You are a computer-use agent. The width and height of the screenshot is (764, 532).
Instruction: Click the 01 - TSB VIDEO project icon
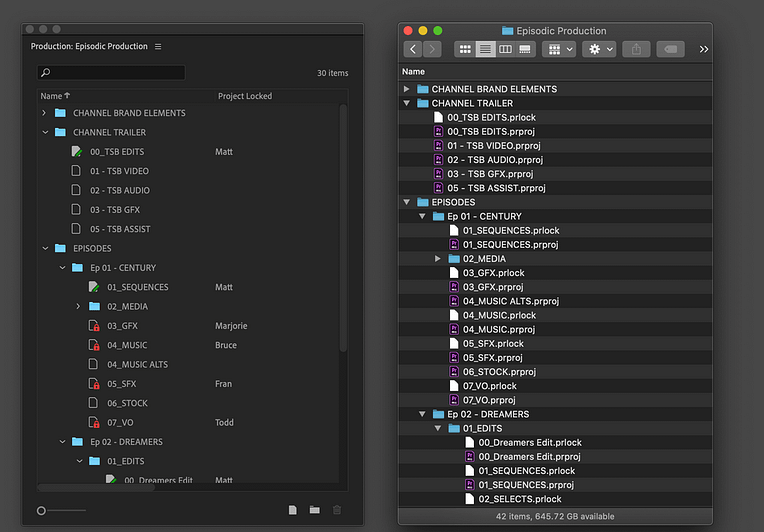tap(76, 171)
